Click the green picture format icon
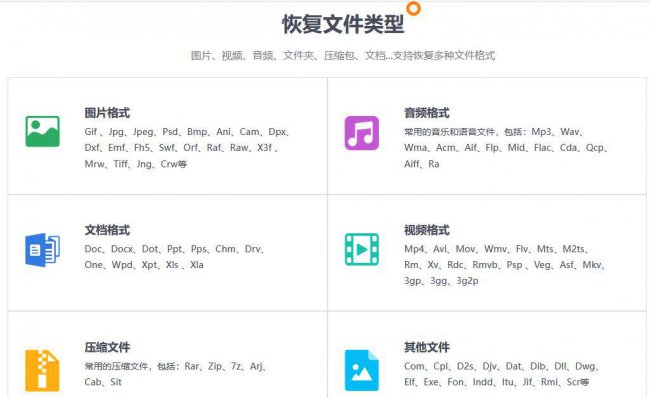This screenshot has height=398, width=650. point(42,131)
